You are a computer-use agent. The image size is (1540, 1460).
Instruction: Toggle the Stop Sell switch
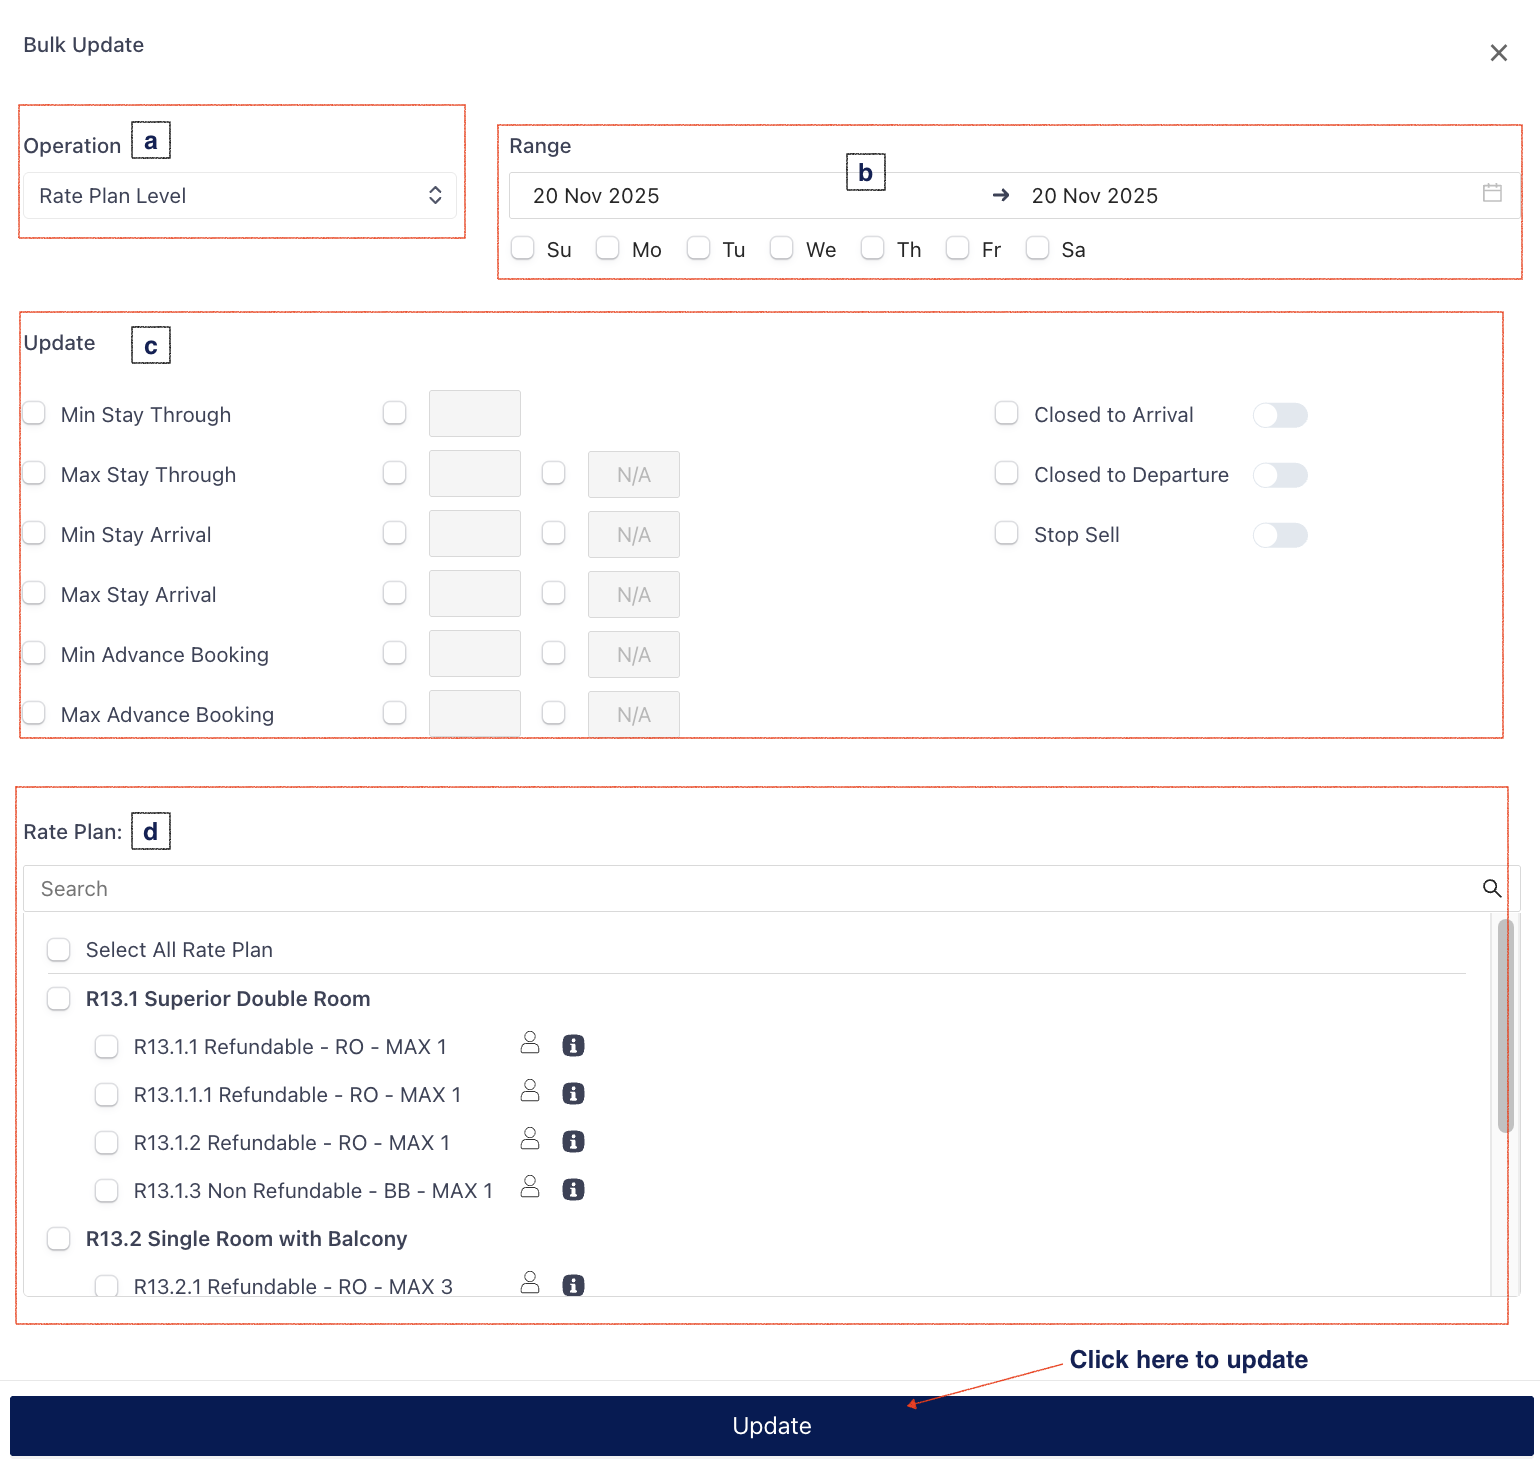[1280, 535]
